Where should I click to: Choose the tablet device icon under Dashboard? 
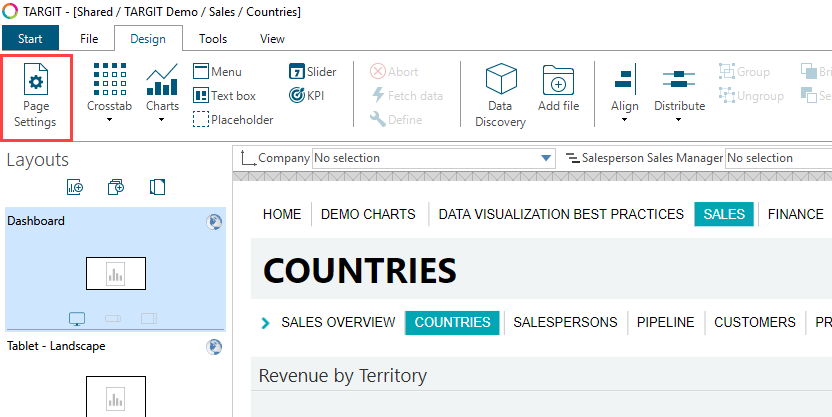[149, 319]
